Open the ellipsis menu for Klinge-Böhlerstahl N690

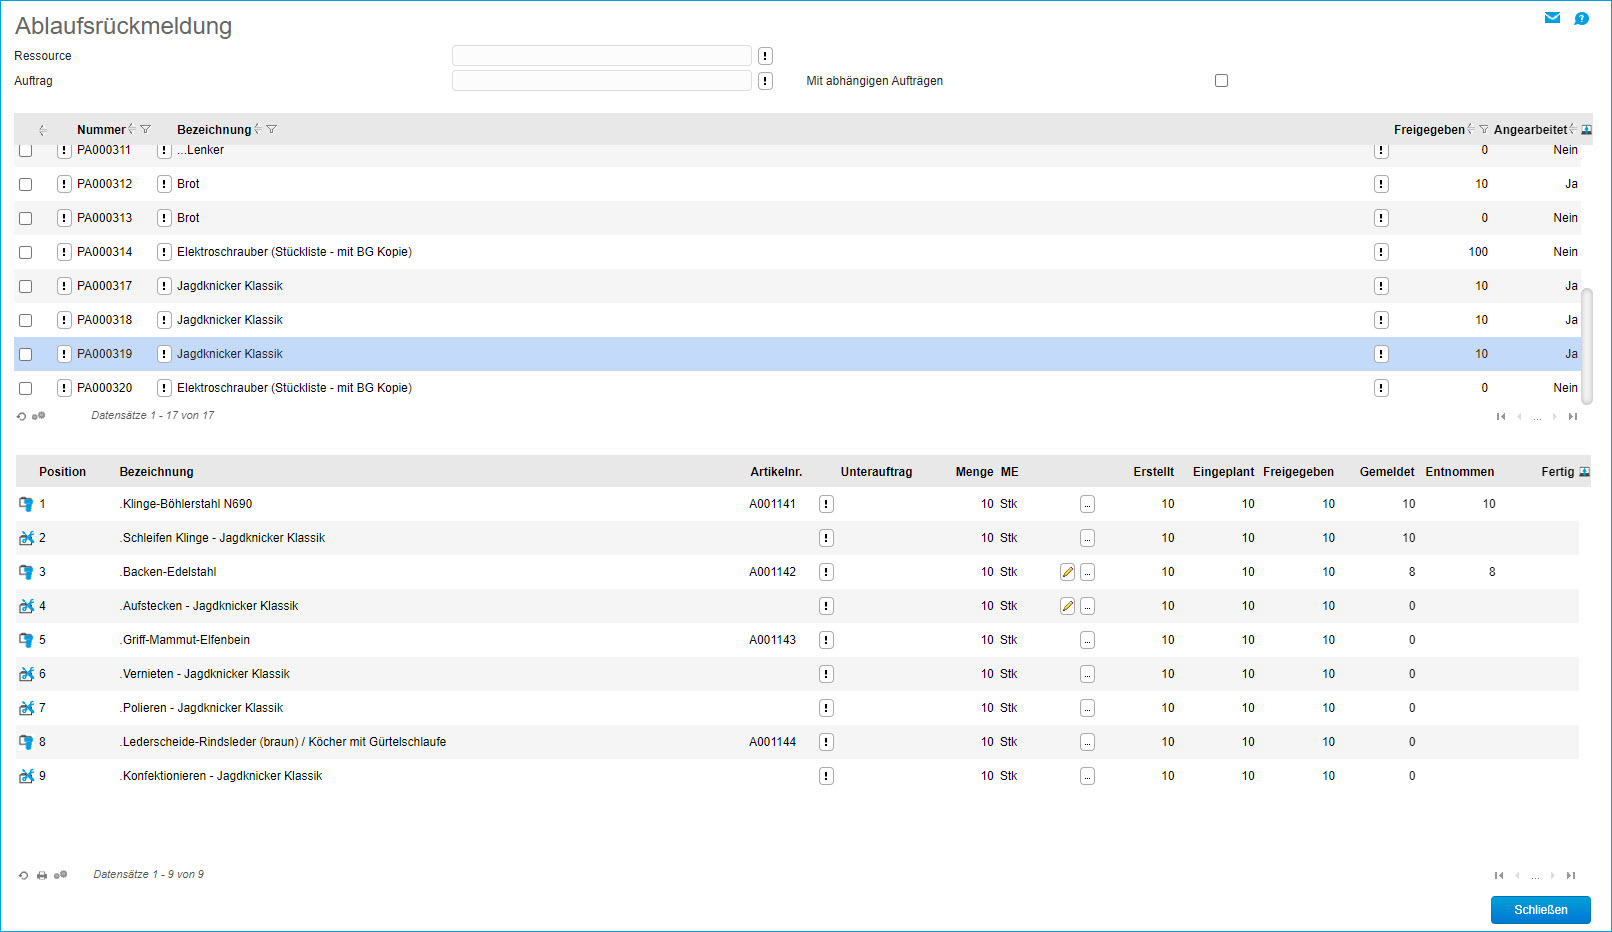pos(1087,504)
